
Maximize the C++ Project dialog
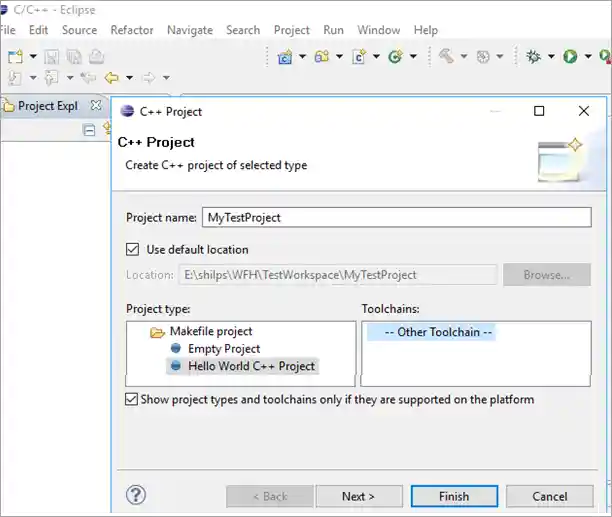(539, 111)
